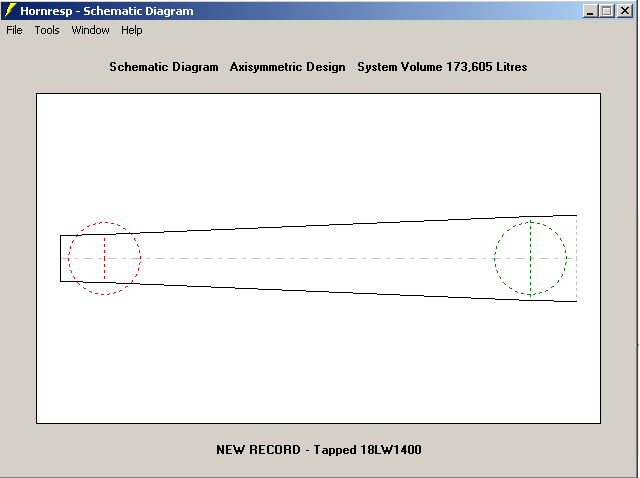The width and height of the screenshot is (640, 478).
Task: Click the 'NEW RECORD - Tapped 18LW1400' label
Action: point(319,450)
